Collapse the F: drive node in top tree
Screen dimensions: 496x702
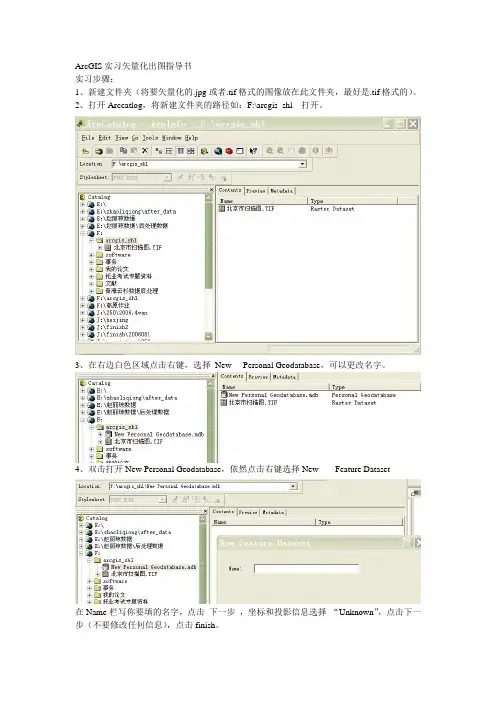[82, 233]
